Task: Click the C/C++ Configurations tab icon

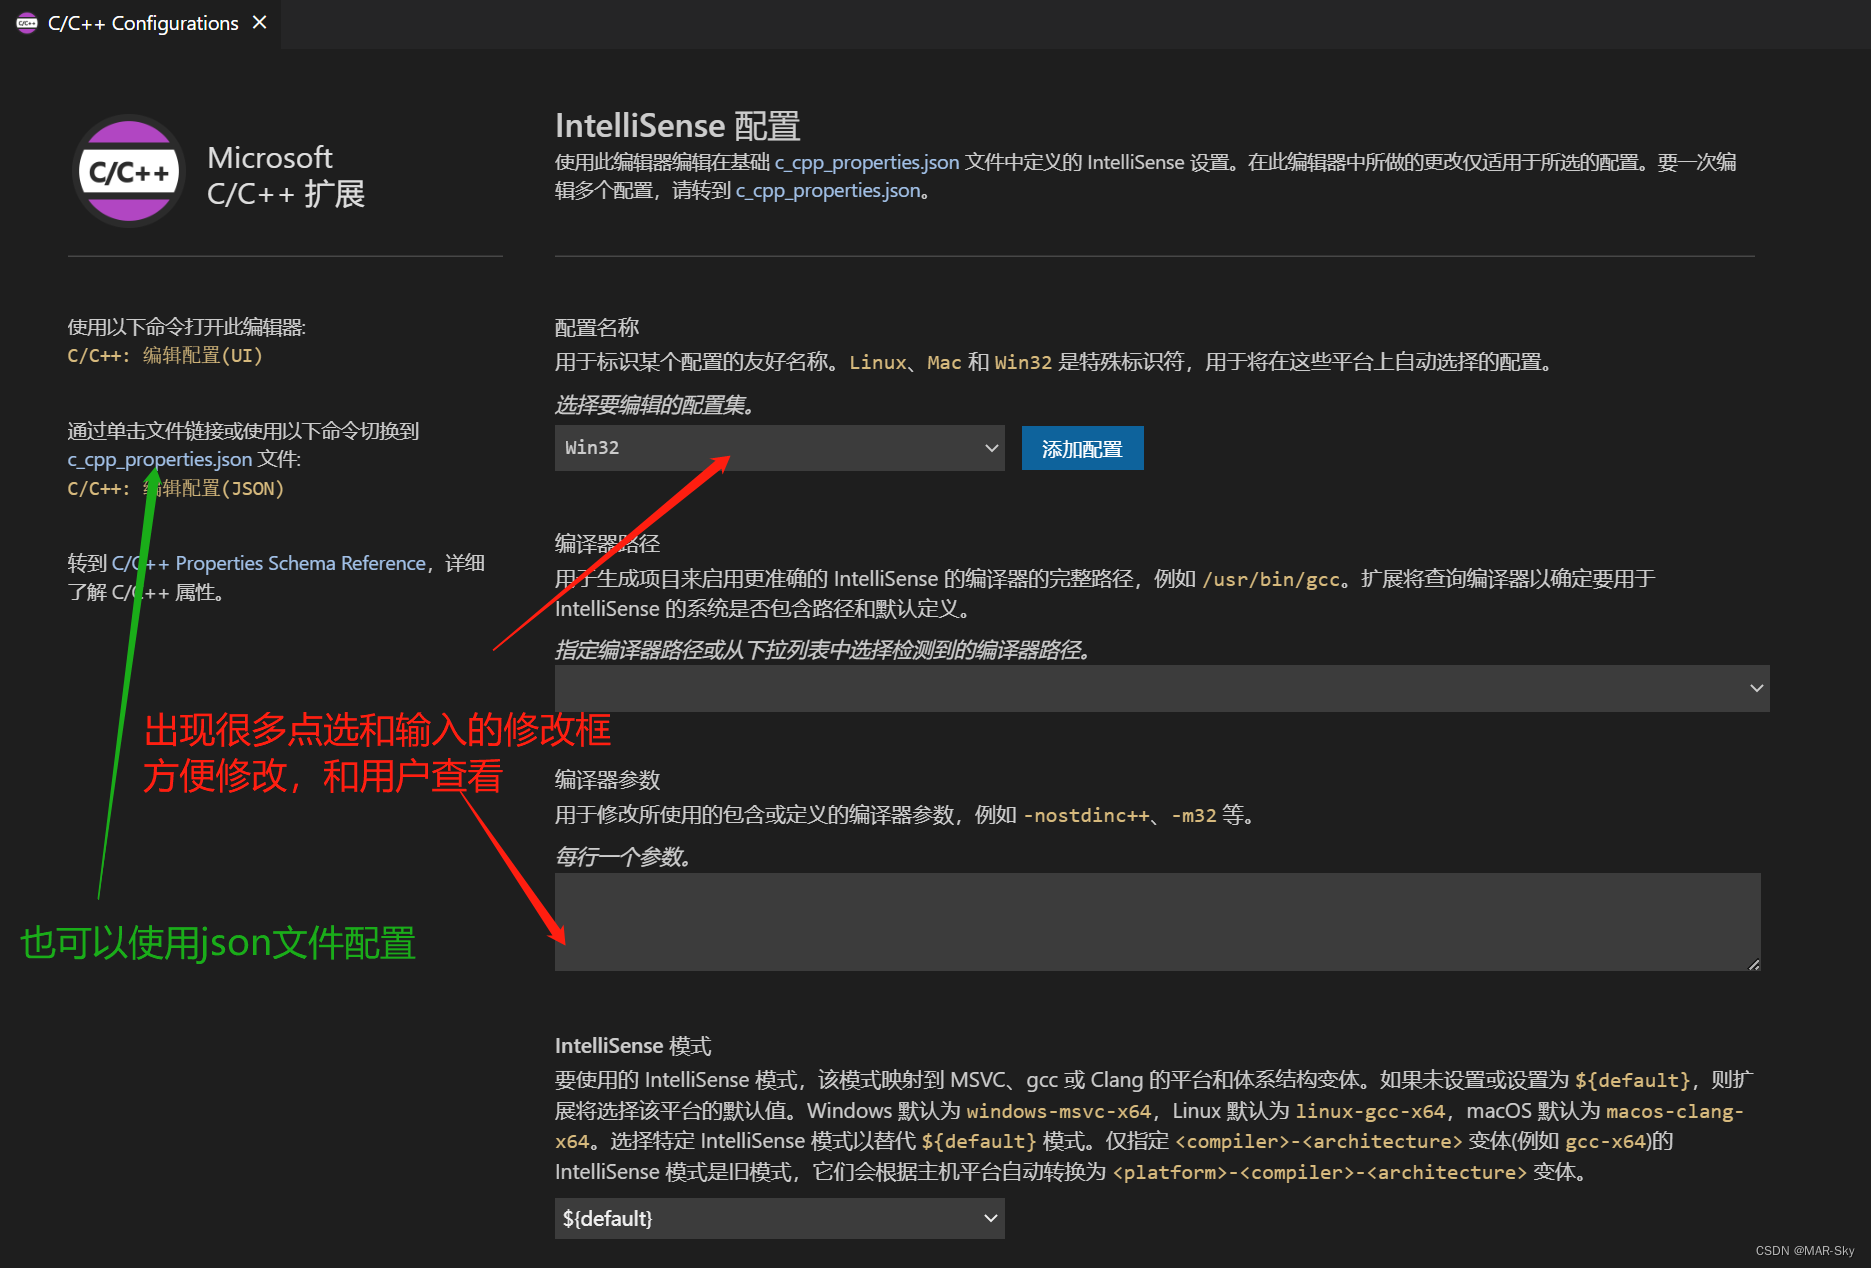Action: pos(27,23)
